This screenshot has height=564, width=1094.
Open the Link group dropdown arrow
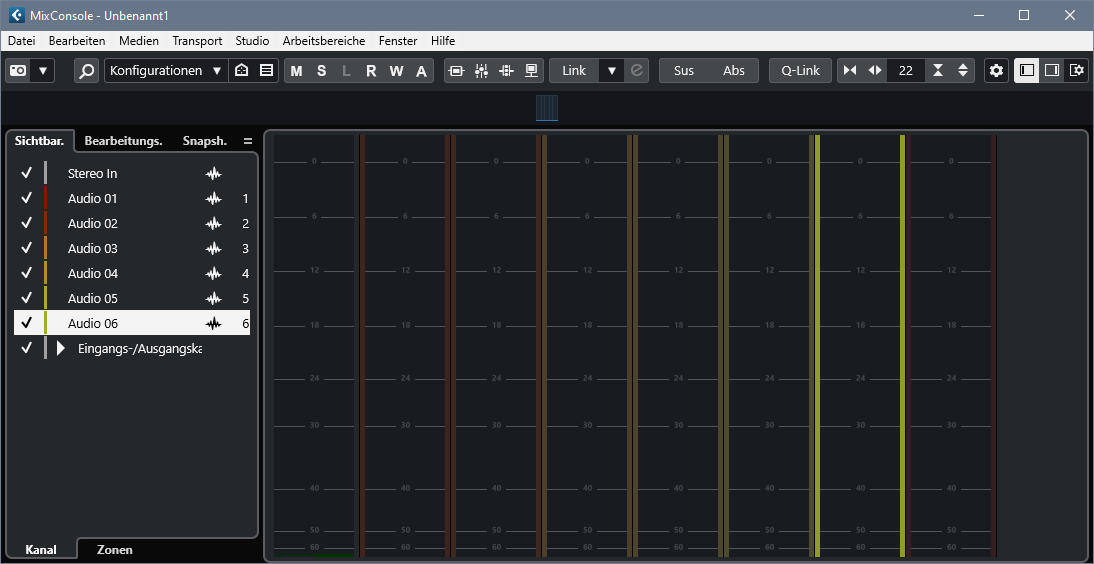[611, 71]
